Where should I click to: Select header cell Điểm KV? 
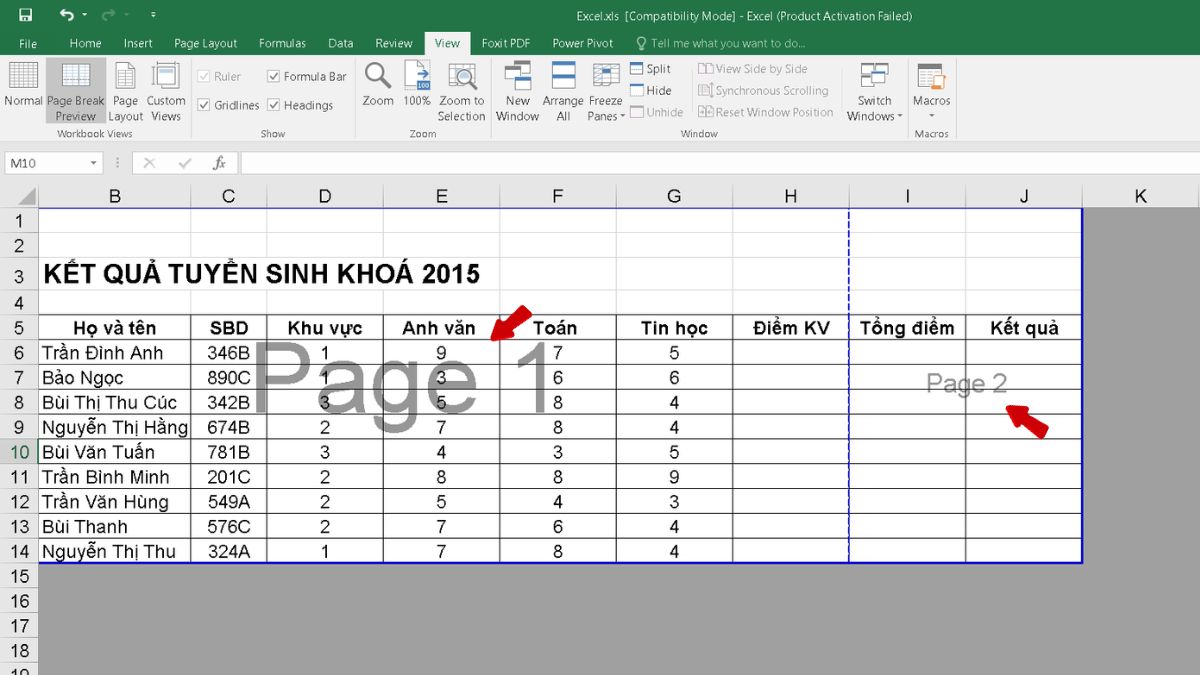[791, 328]
